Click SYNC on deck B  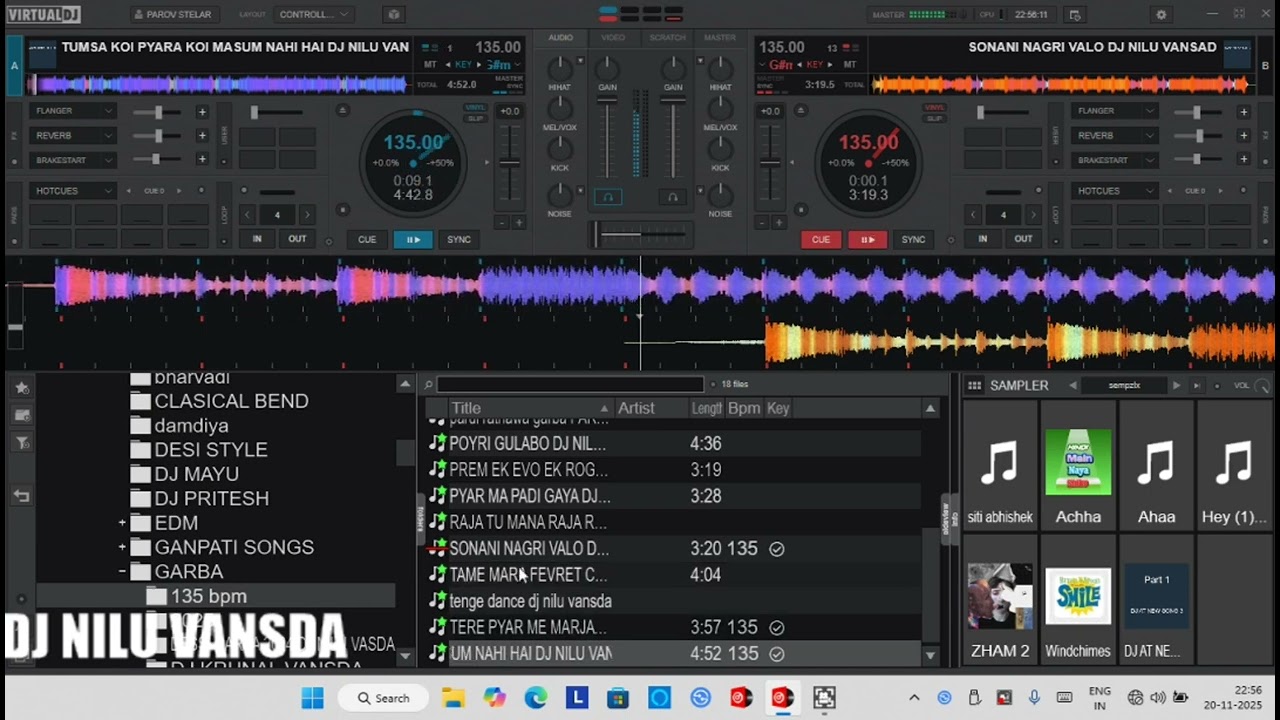(914, 239)
